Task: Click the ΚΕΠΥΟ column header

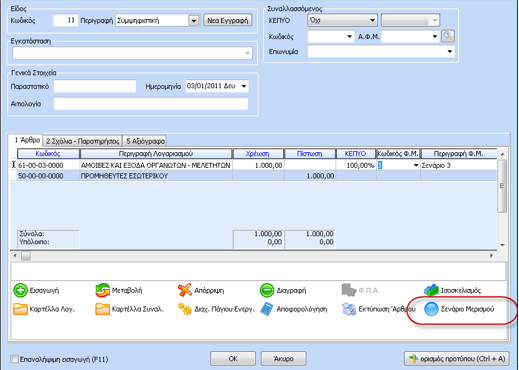Action: (x=355, y=154)
